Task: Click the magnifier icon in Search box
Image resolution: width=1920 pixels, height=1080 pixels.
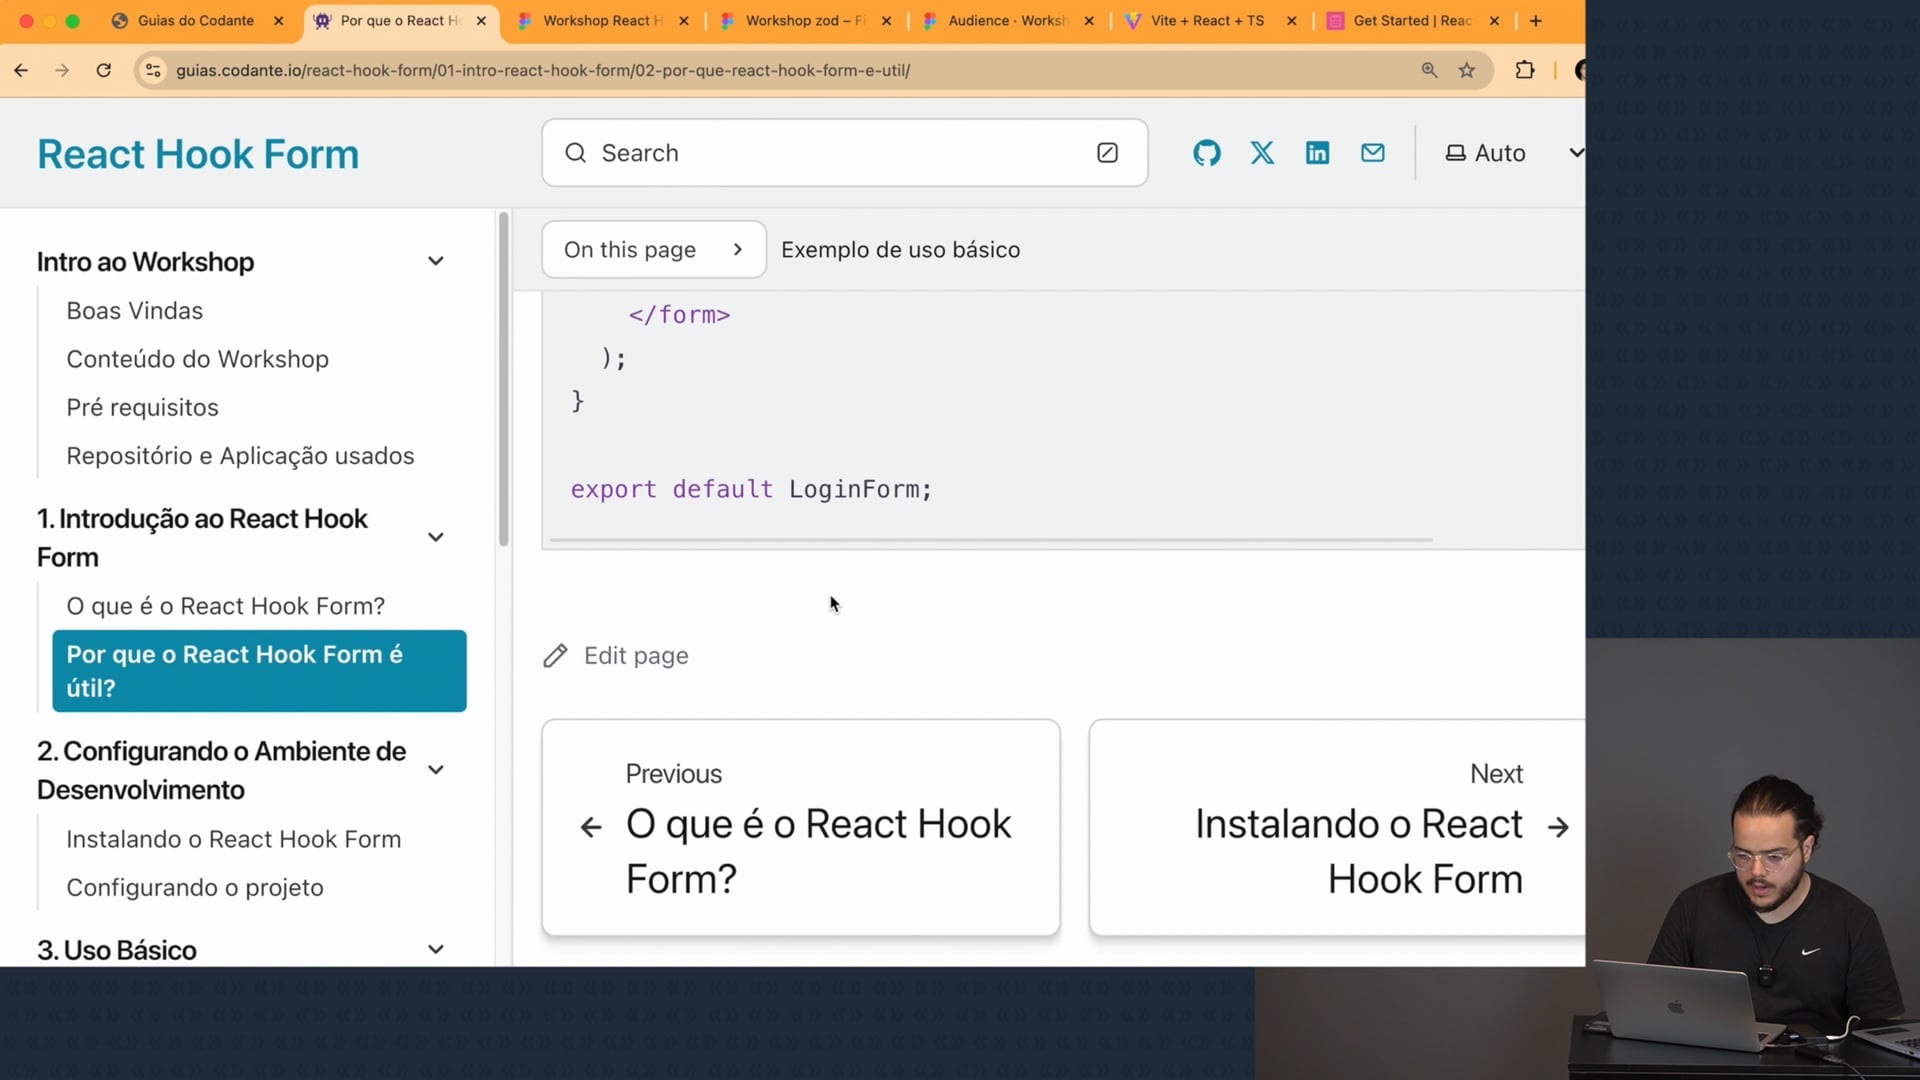Action: [x=576, y=153]
